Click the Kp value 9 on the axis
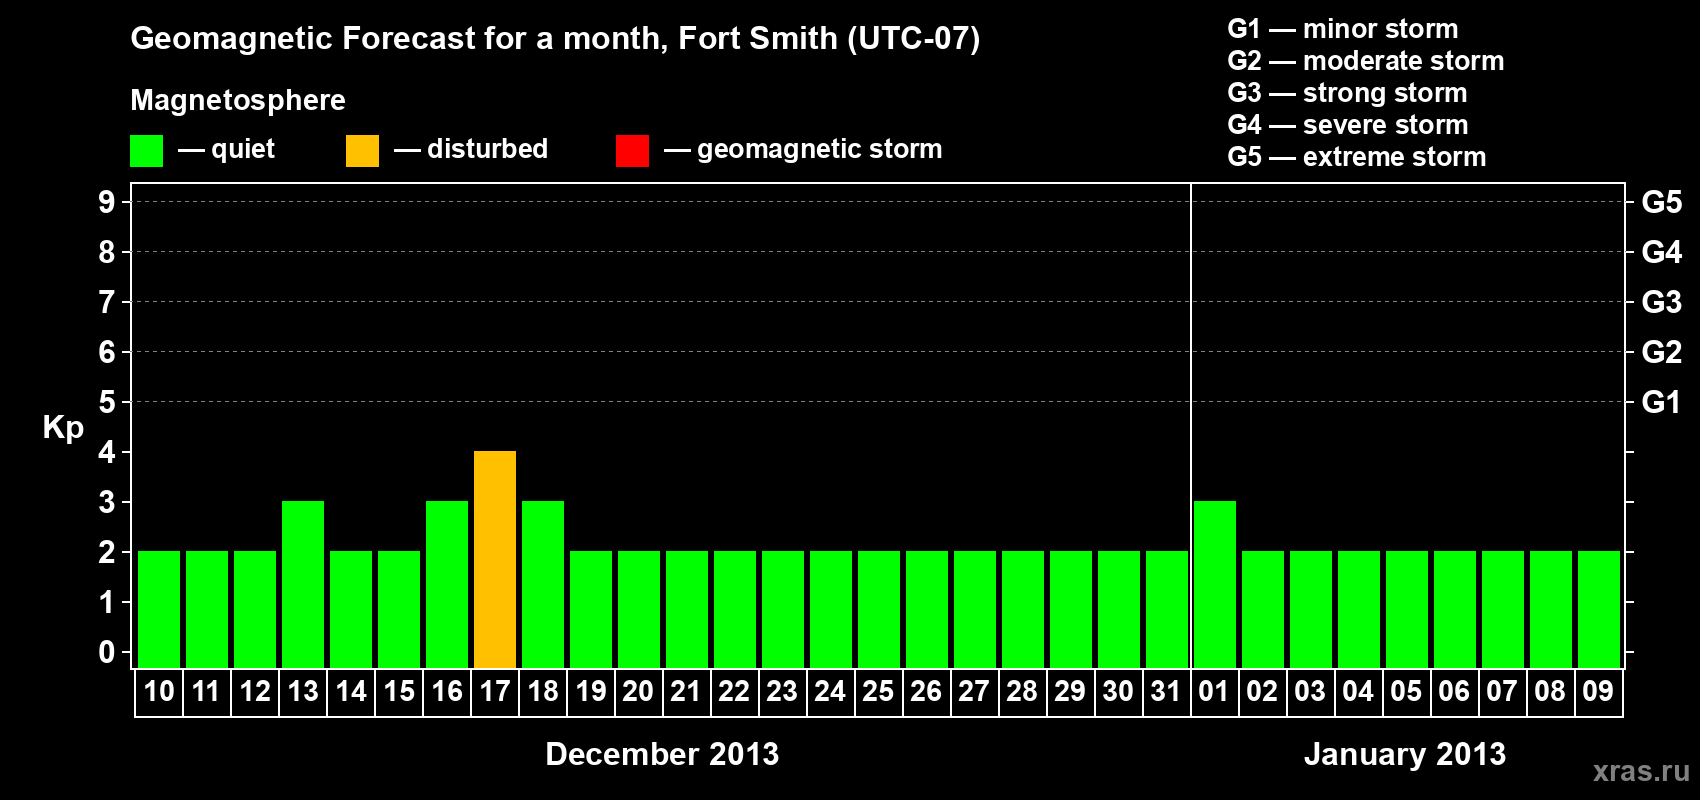Viewport: 1700px width, 800px height. (107, 202)
